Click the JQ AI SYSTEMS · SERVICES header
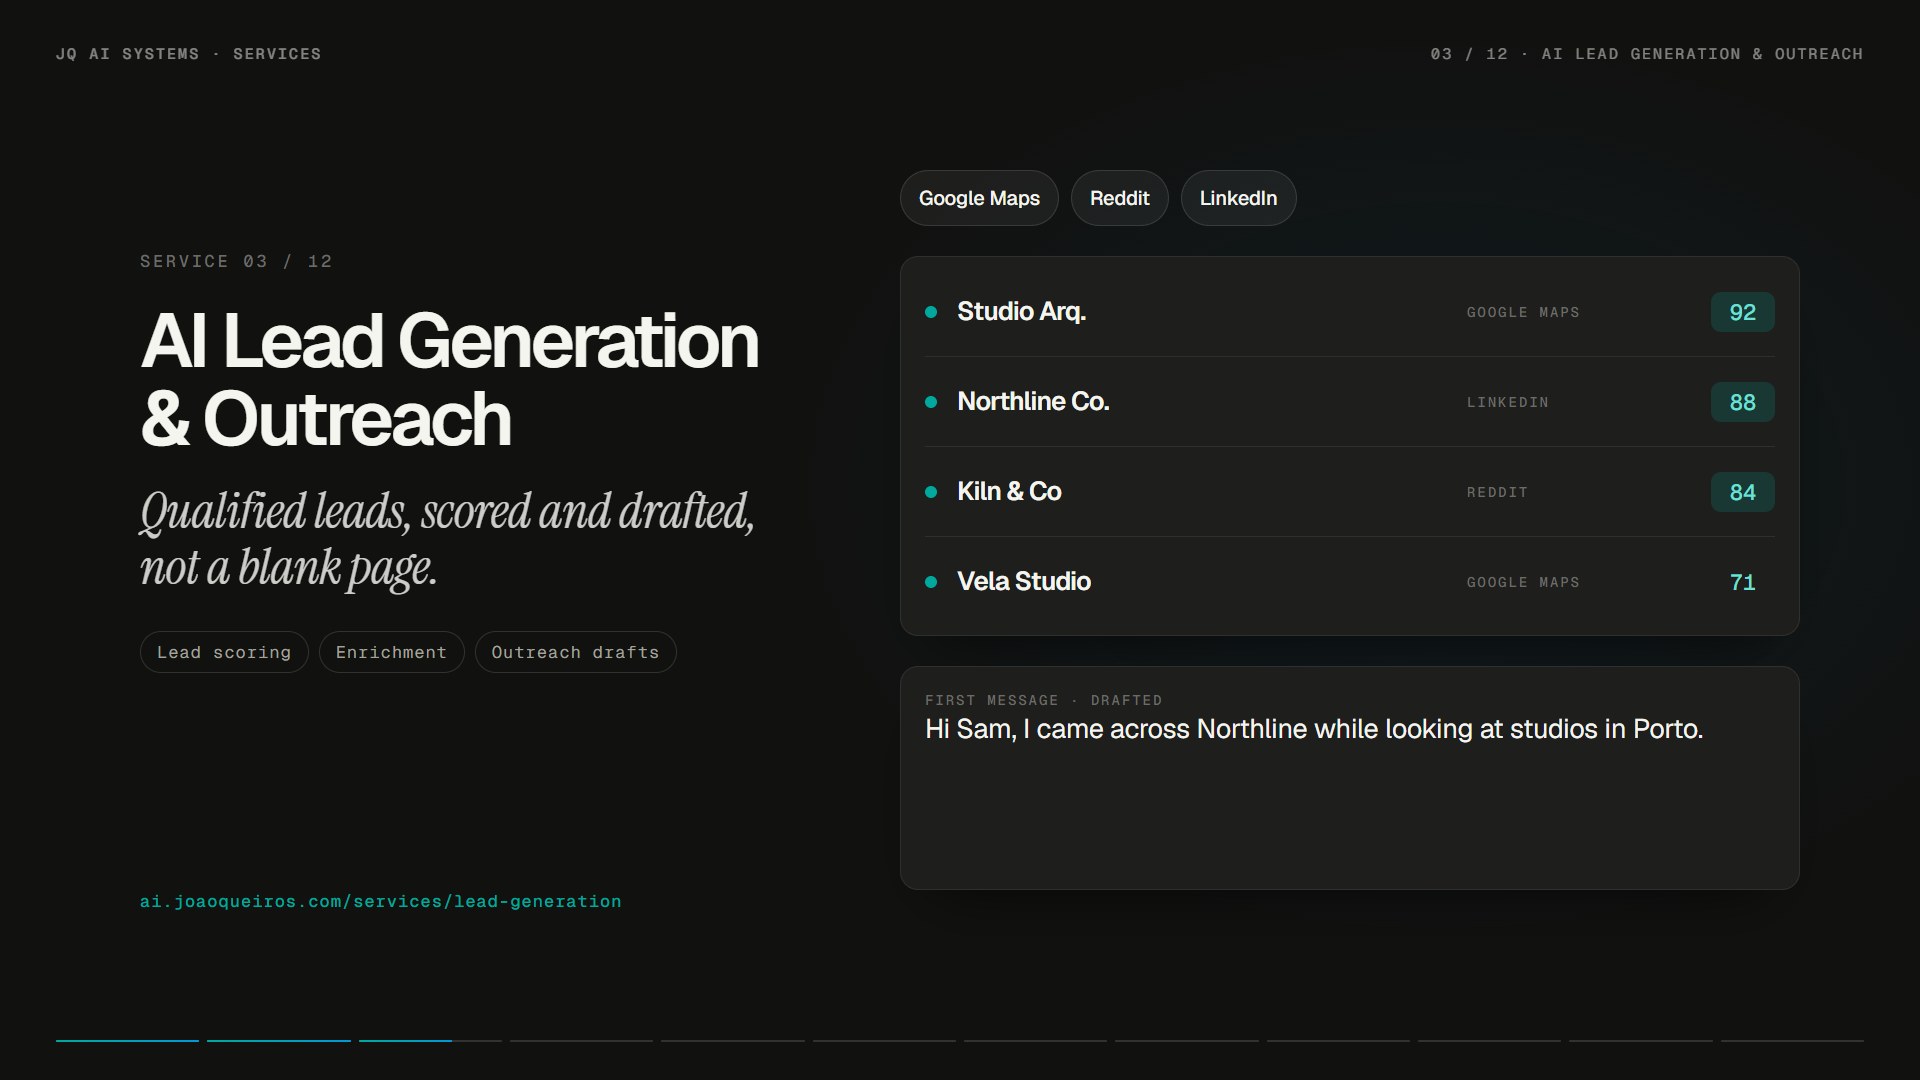This screenshot has height=1080, width=1920. coord(188,54)
